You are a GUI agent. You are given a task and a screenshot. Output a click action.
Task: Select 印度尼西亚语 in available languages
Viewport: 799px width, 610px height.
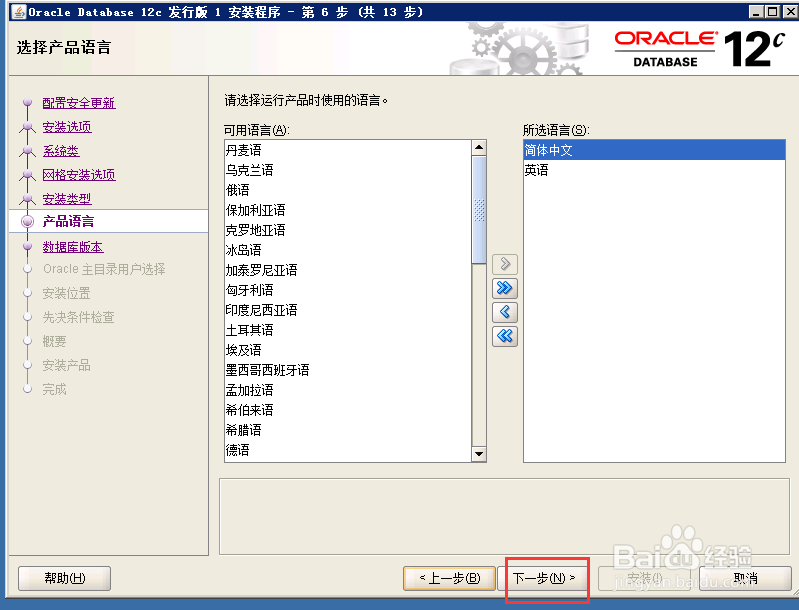[x=348, y=310]
